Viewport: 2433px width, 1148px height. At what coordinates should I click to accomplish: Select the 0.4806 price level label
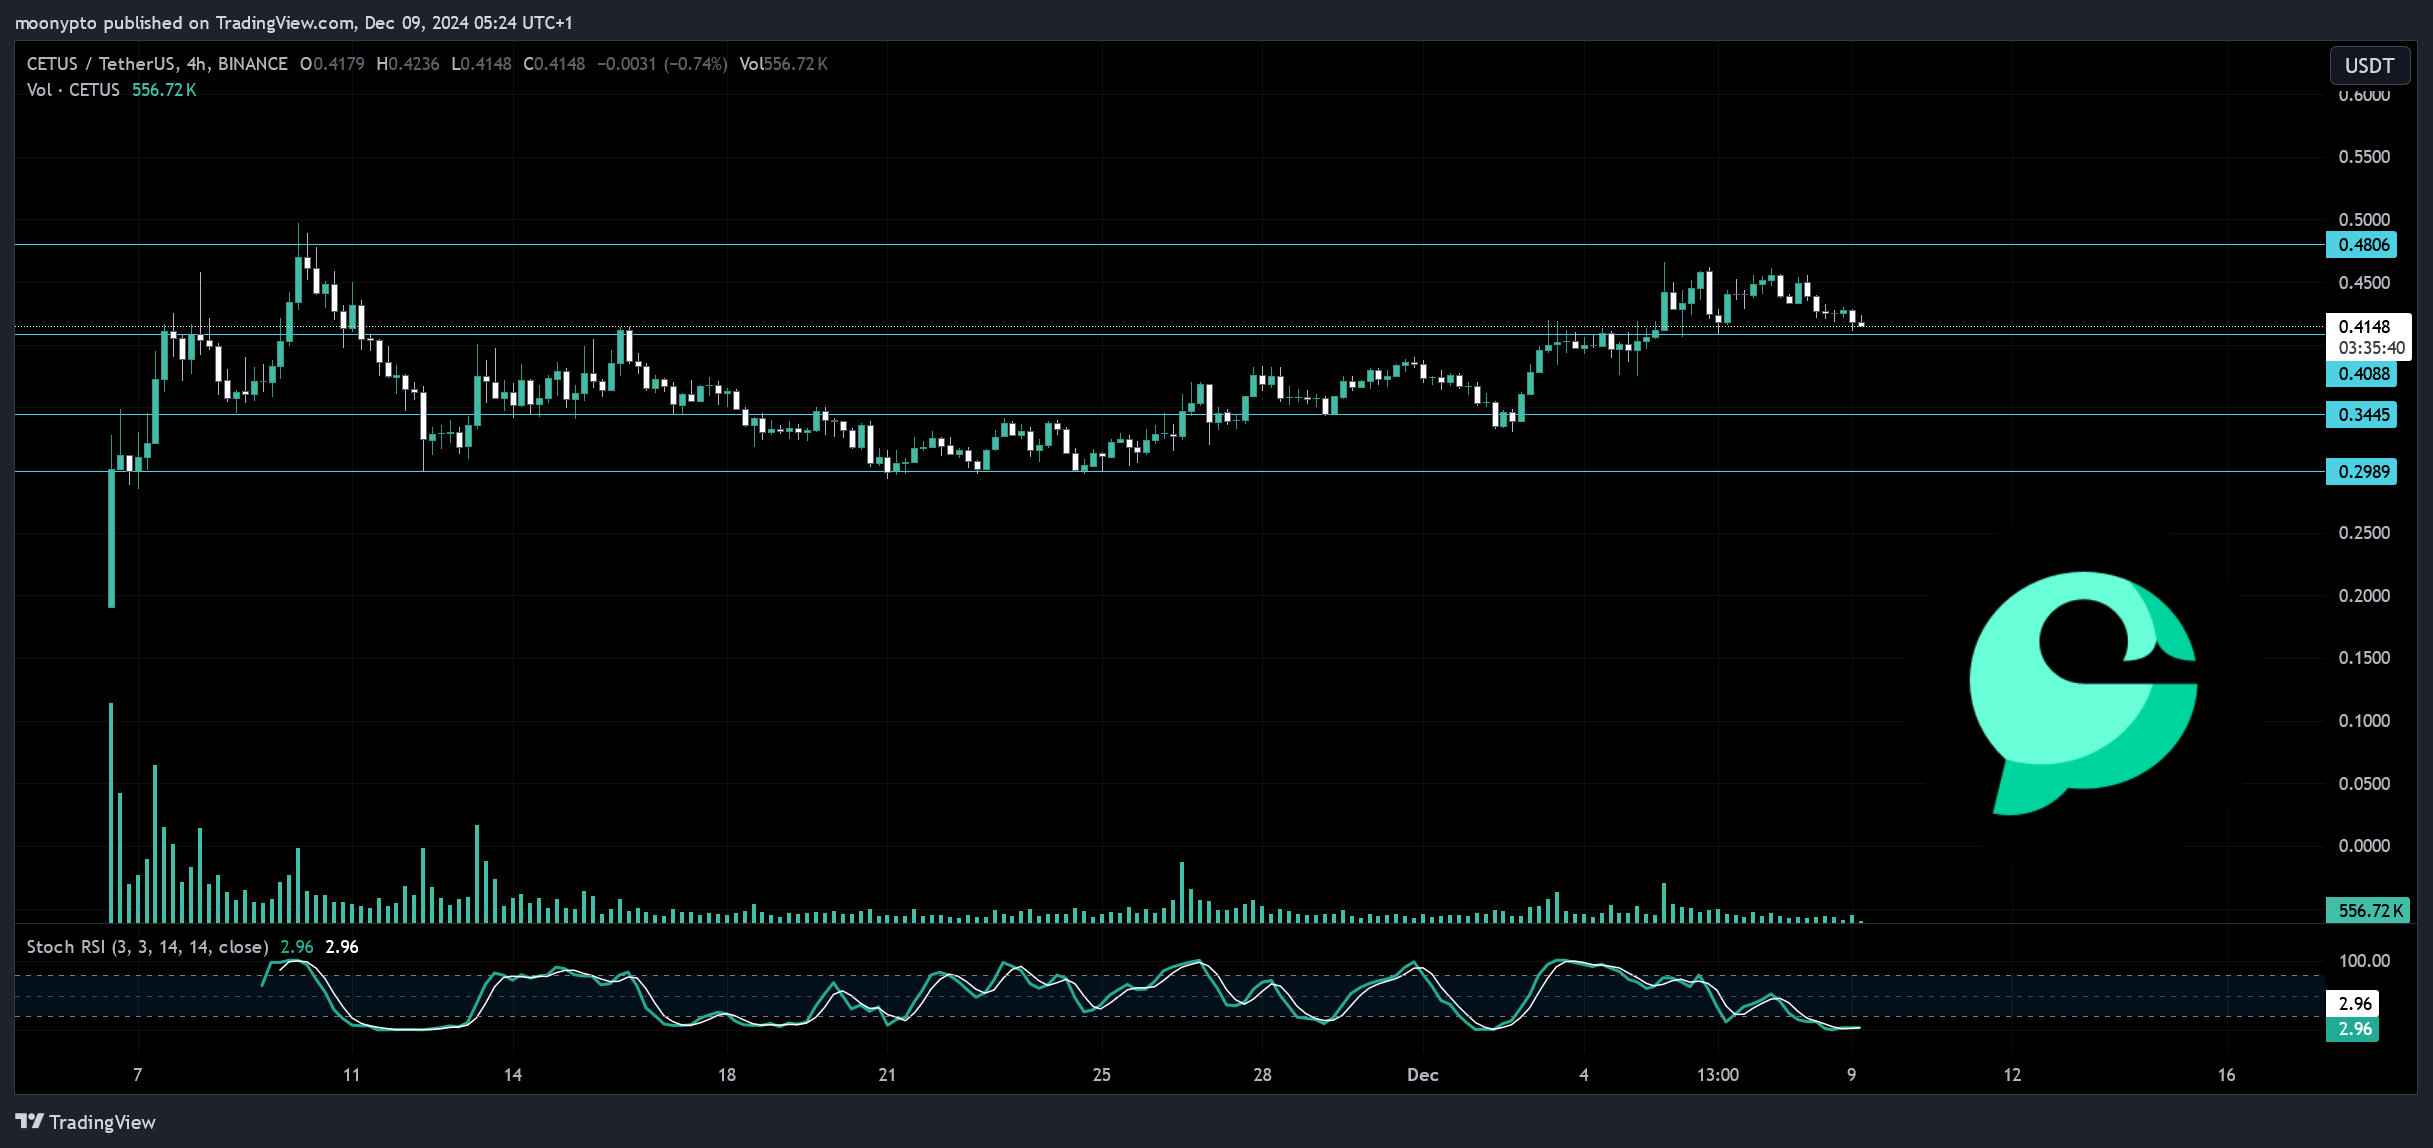(x=2362, y=245)
